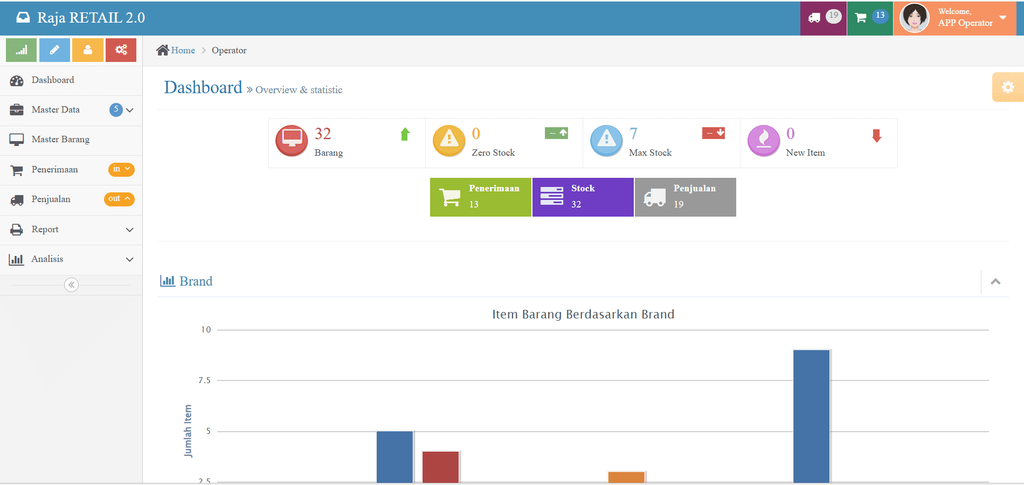This screenshot has height=485, width=1024.
Task: Collapse the sidebar with double-arrow button
Action: pyautogui.click(x=71, y=285)
